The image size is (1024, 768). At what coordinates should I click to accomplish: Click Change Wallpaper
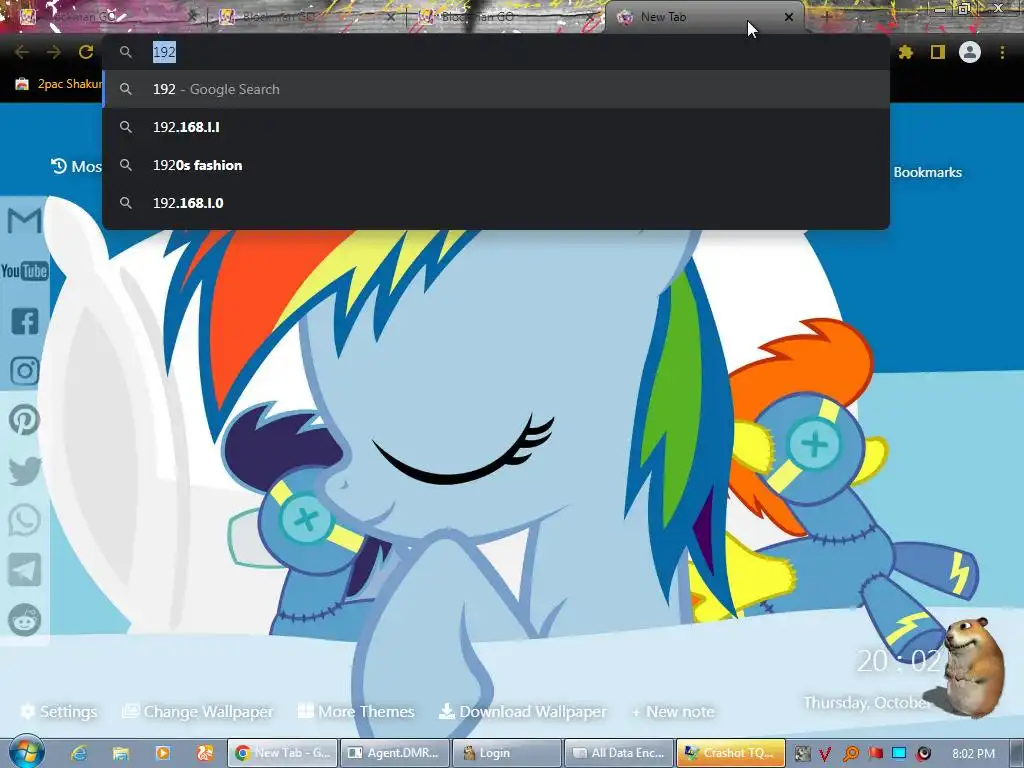tap(199, 712)
